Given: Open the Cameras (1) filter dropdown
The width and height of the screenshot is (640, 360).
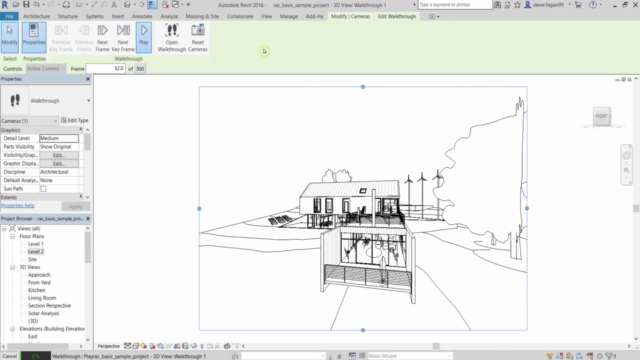Looking at the screenshot, I should pos(29,121).
